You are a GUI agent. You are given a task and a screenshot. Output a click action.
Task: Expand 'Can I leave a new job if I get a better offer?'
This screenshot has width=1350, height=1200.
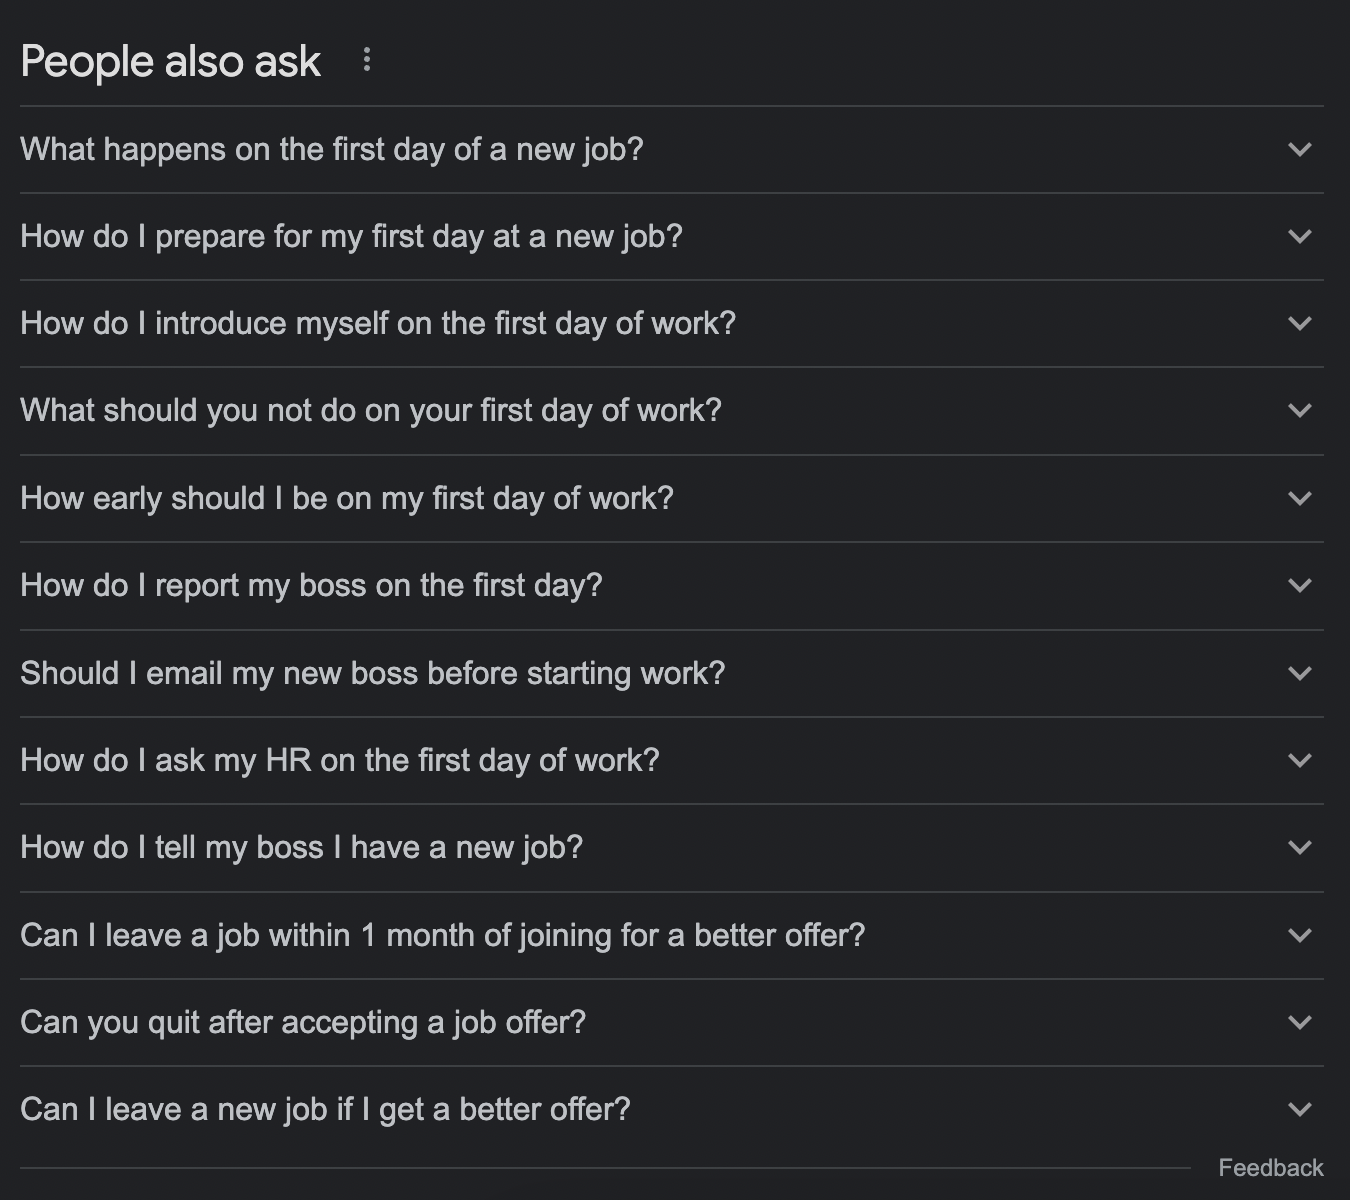pyautogui.click(x=1299, y=1109)
